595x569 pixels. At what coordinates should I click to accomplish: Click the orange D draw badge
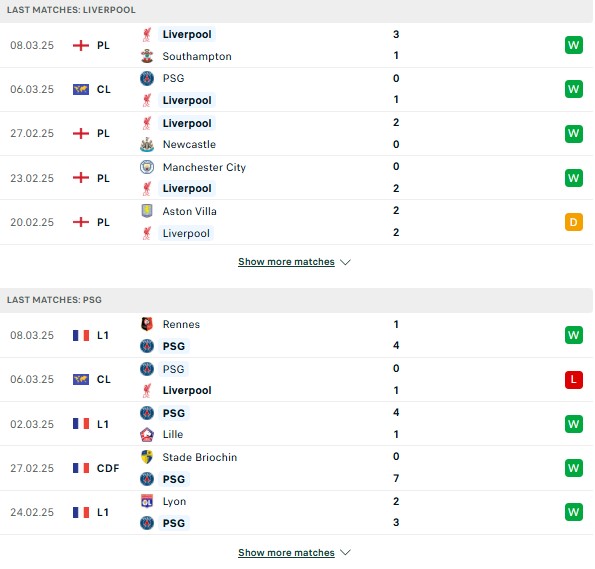tap(574, 222)
